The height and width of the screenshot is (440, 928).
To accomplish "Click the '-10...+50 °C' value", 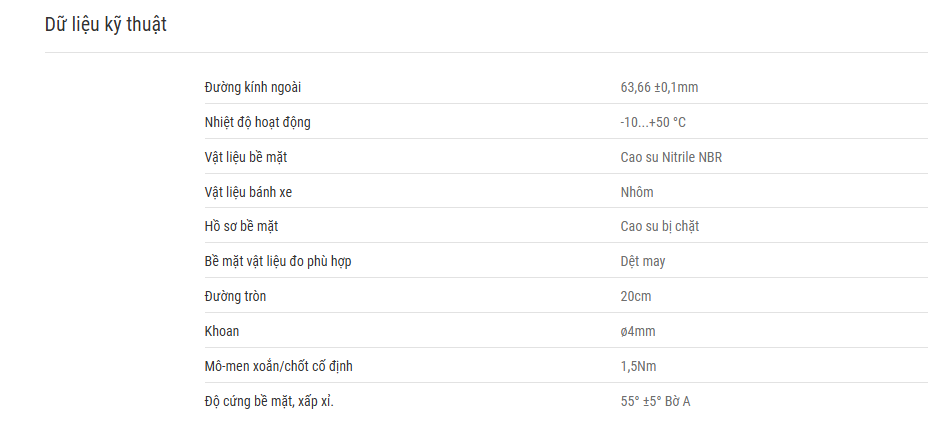I will click(653, 123).
